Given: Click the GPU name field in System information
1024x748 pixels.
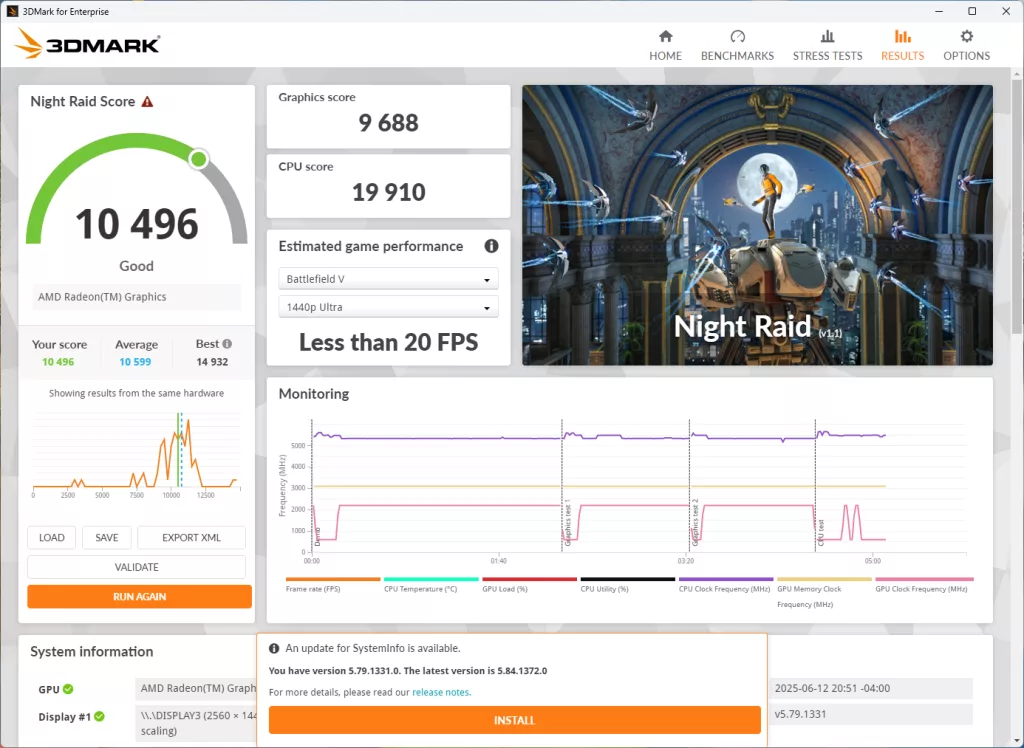Looking at the screenshot, I should point(196,689).
